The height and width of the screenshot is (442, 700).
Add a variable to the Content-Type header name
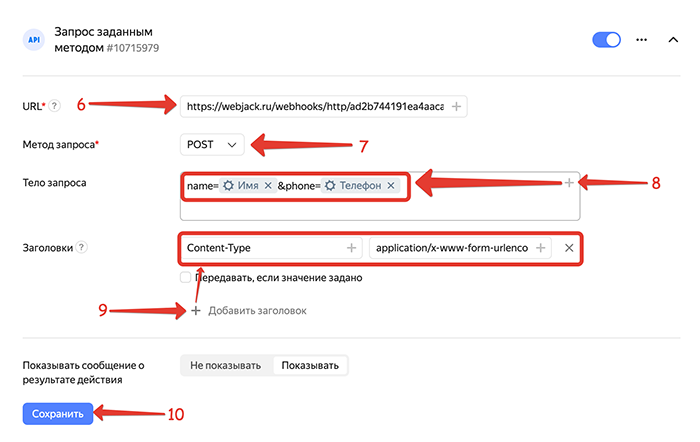tap(351, 248)
